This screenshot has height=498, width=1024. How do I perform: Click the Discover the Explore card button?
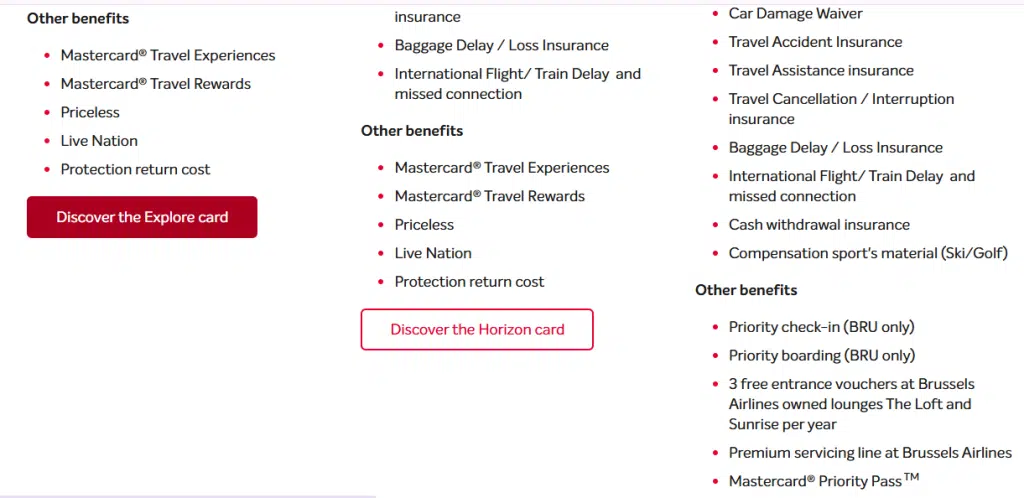142,217
